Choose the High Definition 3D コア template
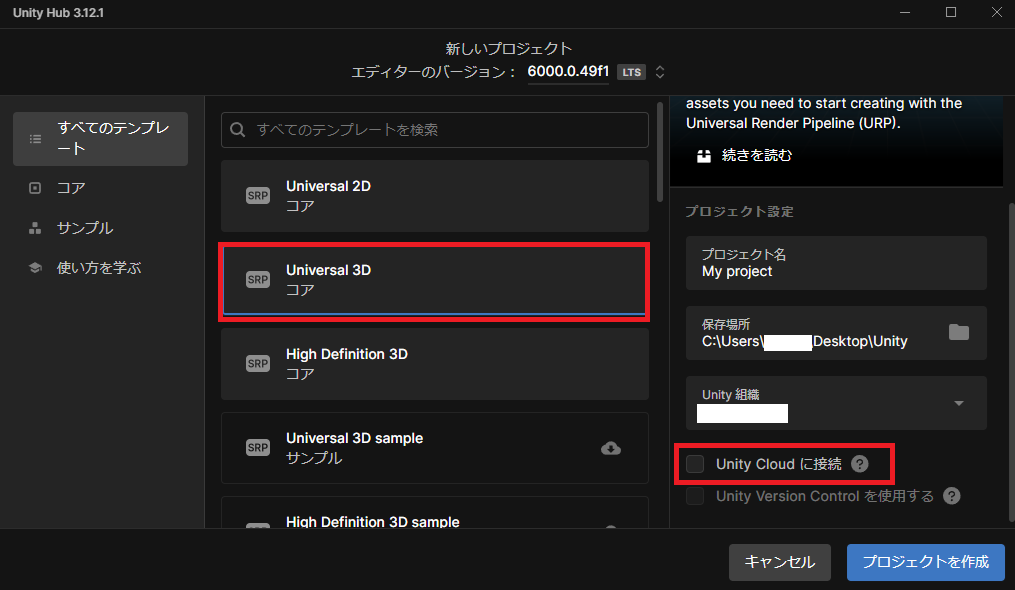 click(435, 364)
